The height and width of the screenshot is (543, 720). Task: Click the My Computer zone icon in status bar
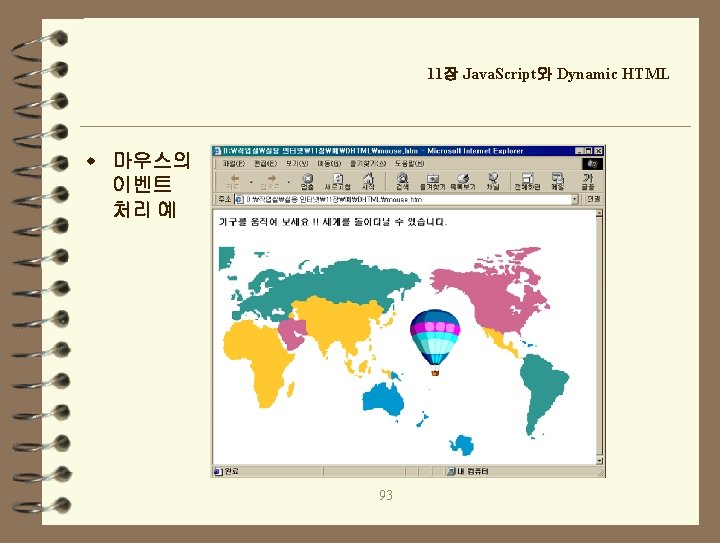click(x=451, y=471)
